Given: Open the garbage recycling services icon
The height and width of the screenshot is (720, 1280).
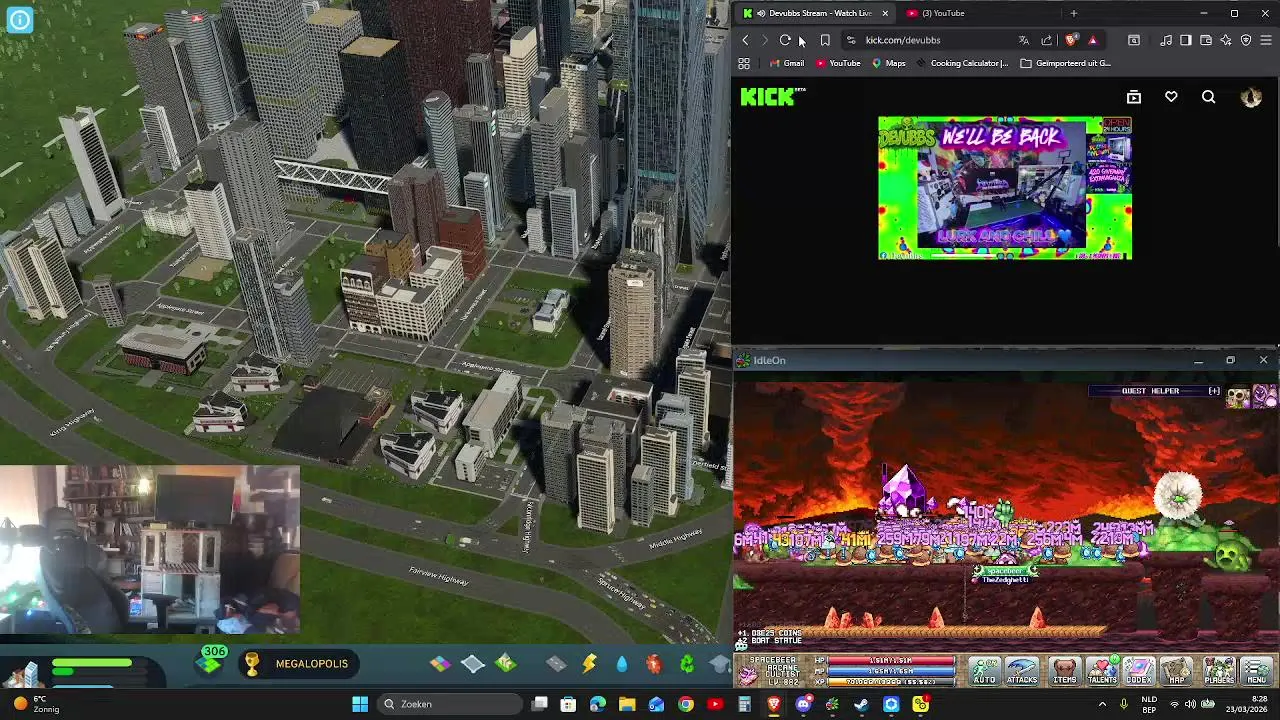Looking at the screenshot, I should 687,663.
